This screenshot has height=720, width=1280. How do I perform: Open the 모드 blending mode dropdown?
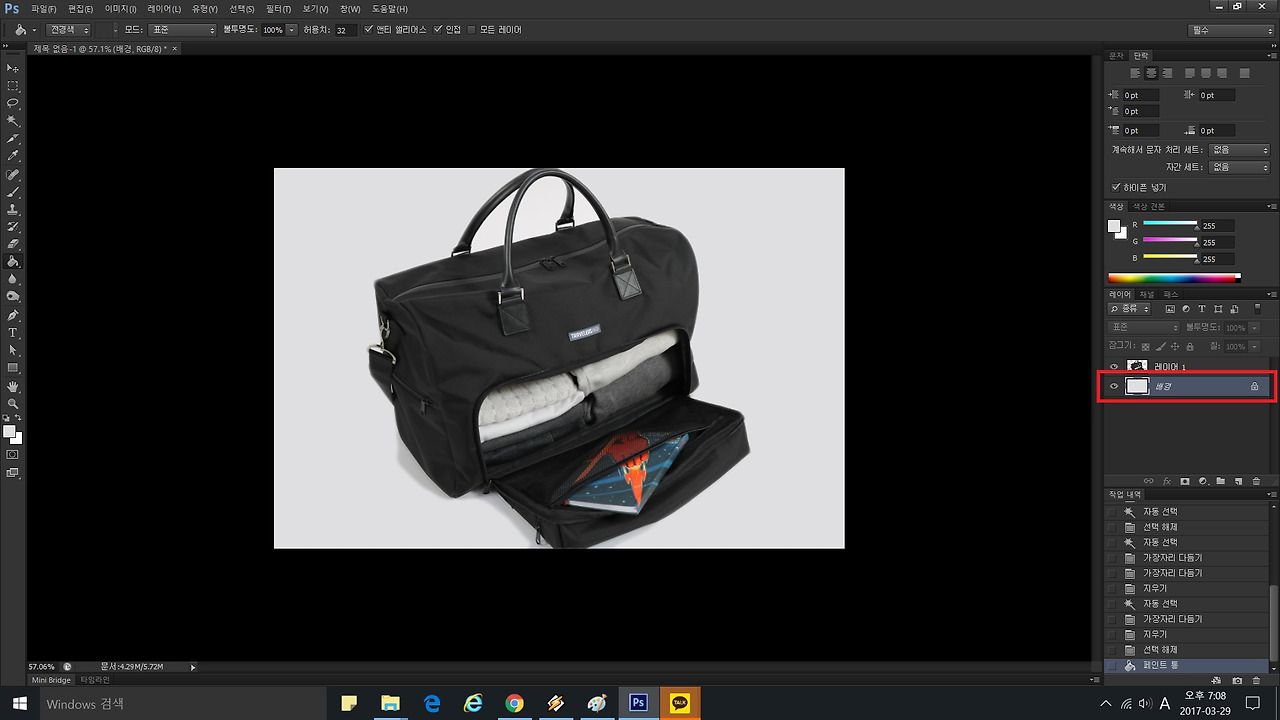pyautogui.click(x=181, y=30)
